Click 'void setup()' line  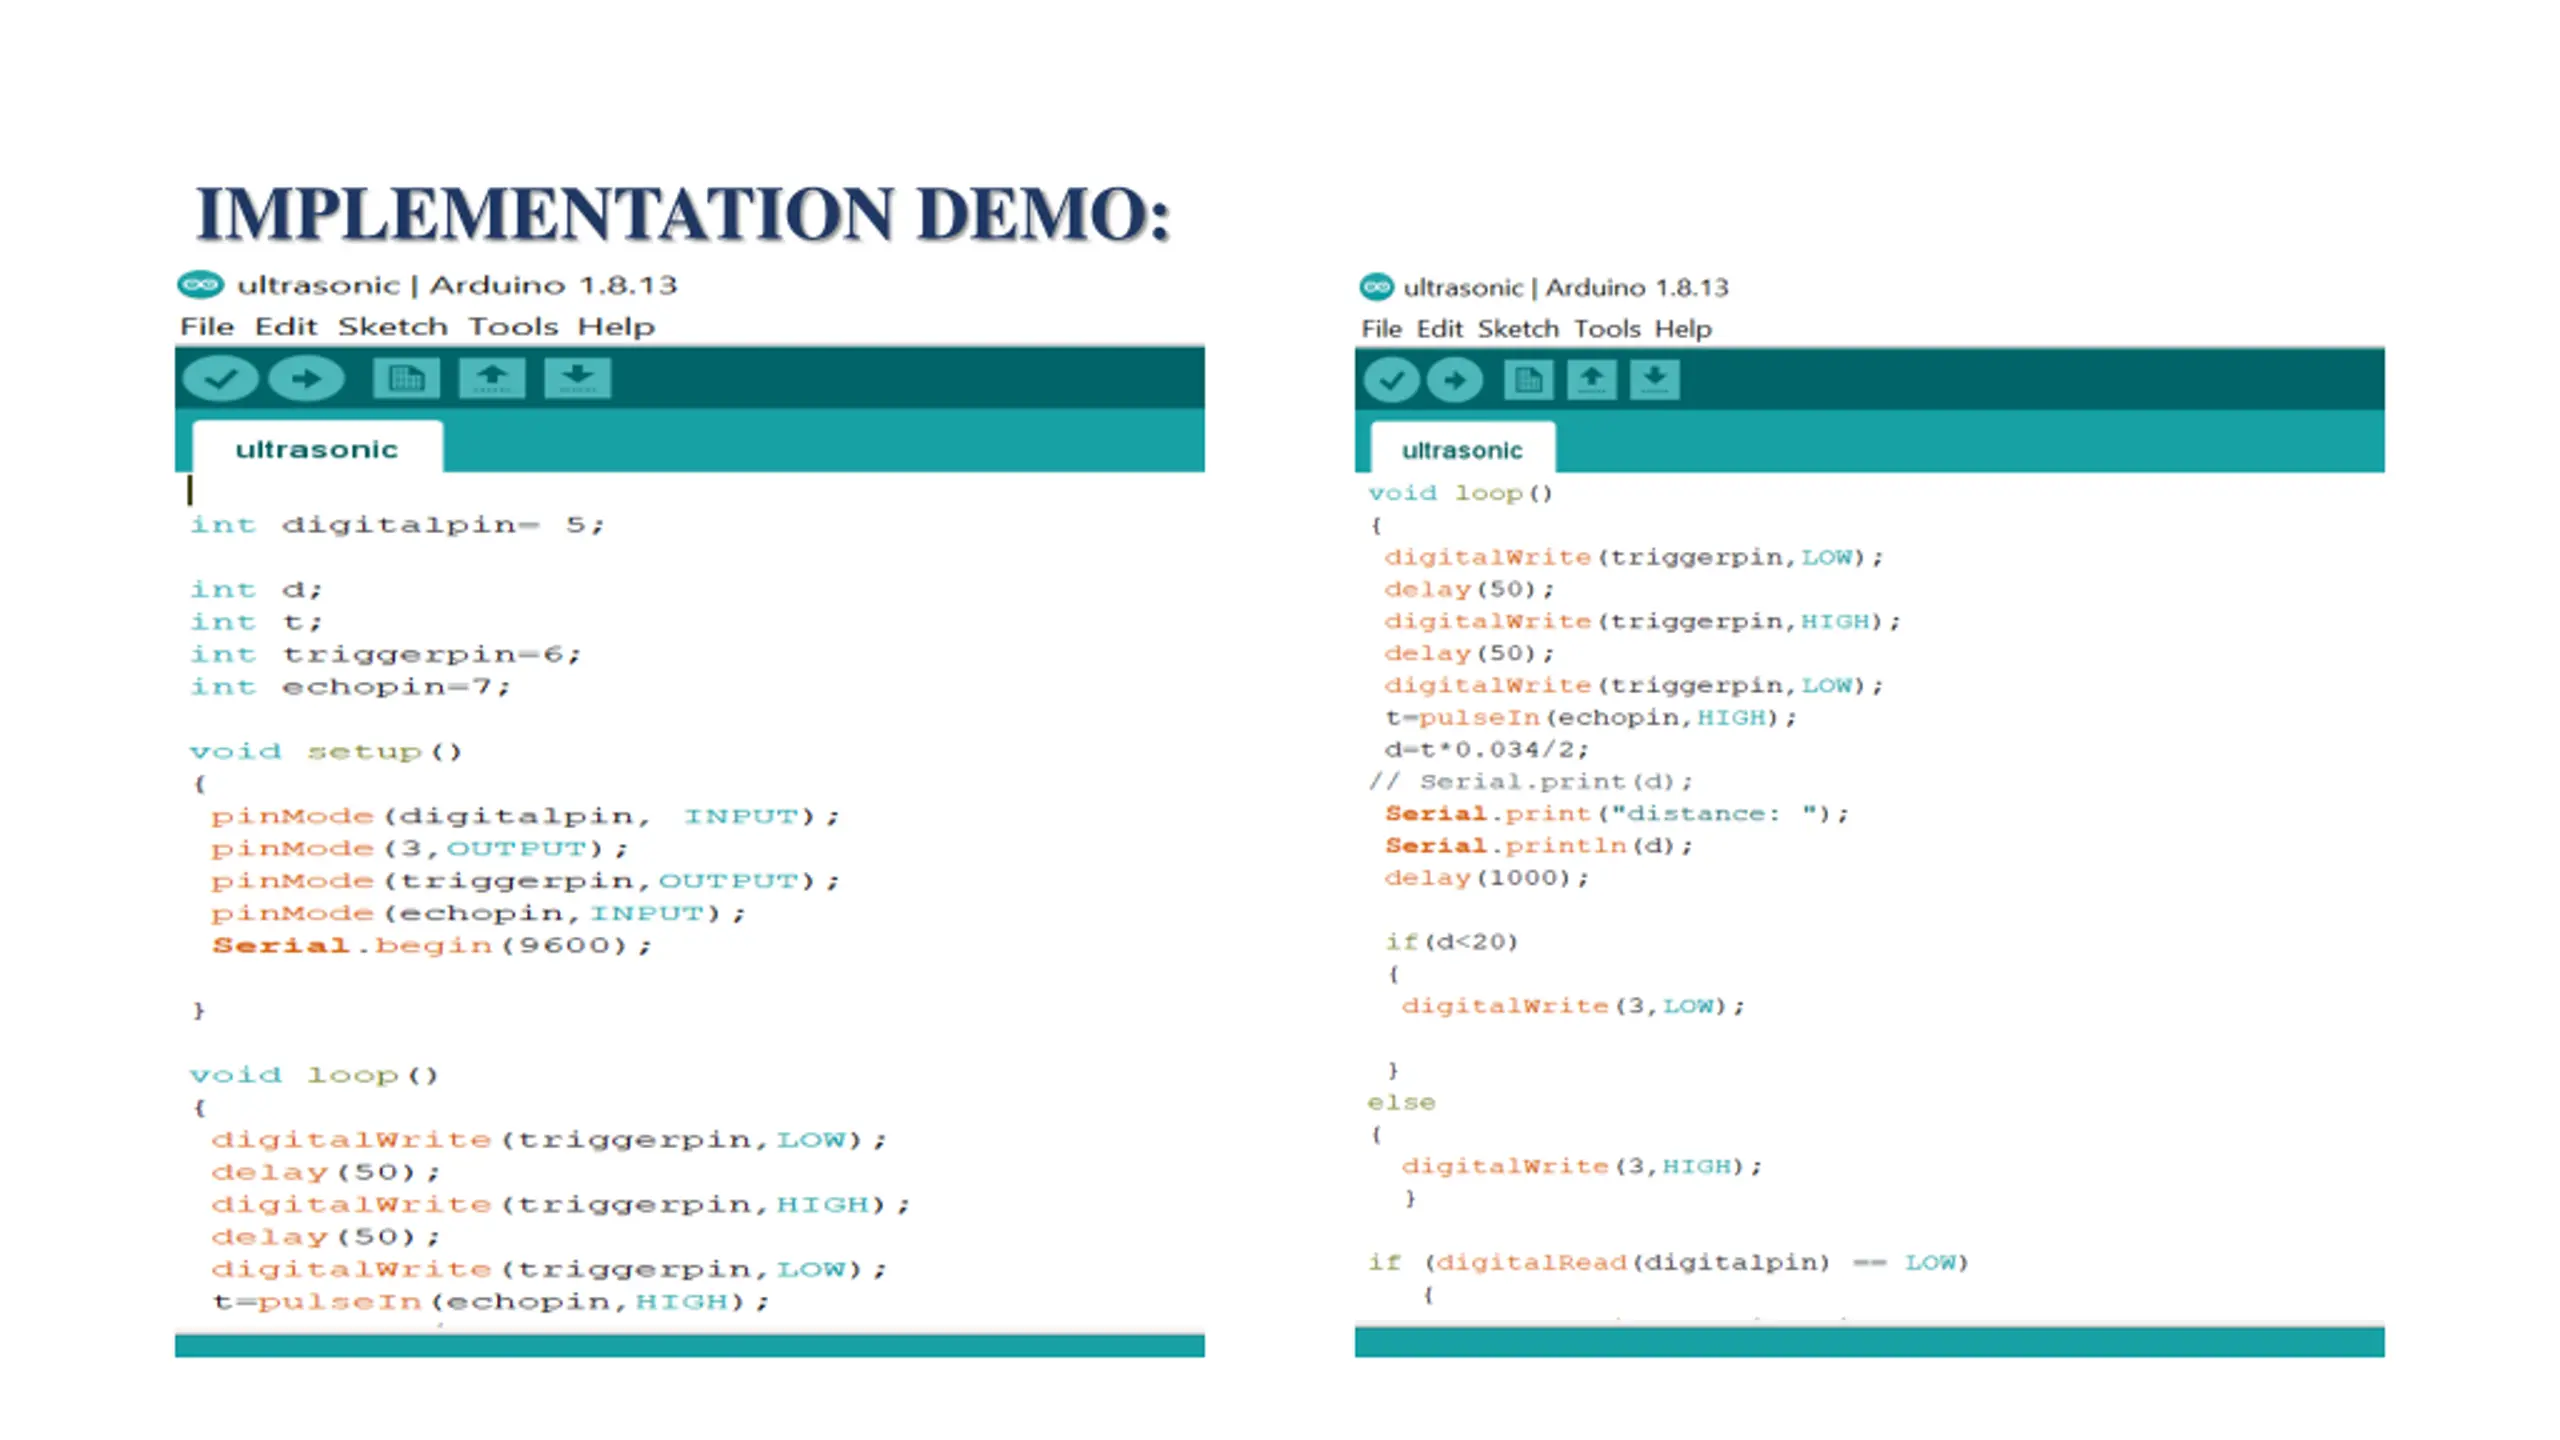pyautogui.click(x=326, y=752)
